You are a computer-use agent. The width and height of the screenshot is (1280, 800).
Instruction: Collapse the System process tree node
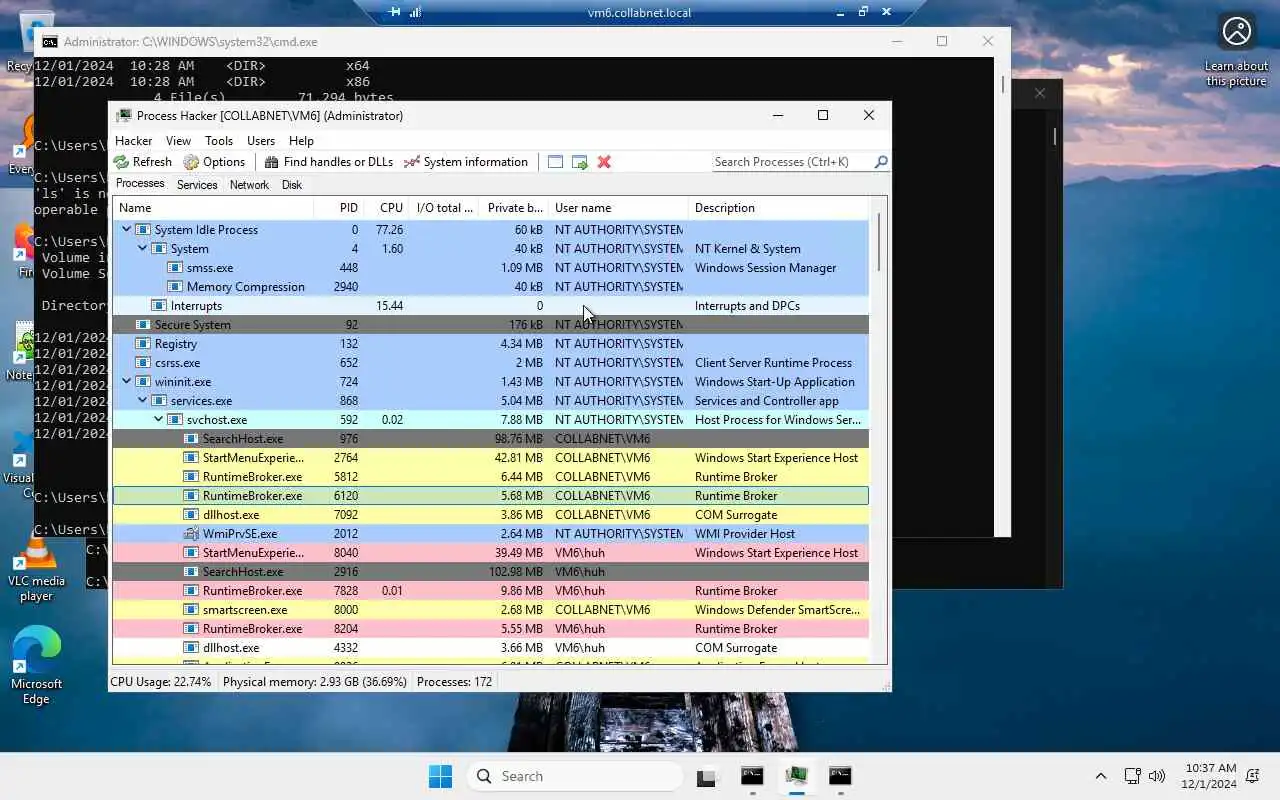click(142, 249)
